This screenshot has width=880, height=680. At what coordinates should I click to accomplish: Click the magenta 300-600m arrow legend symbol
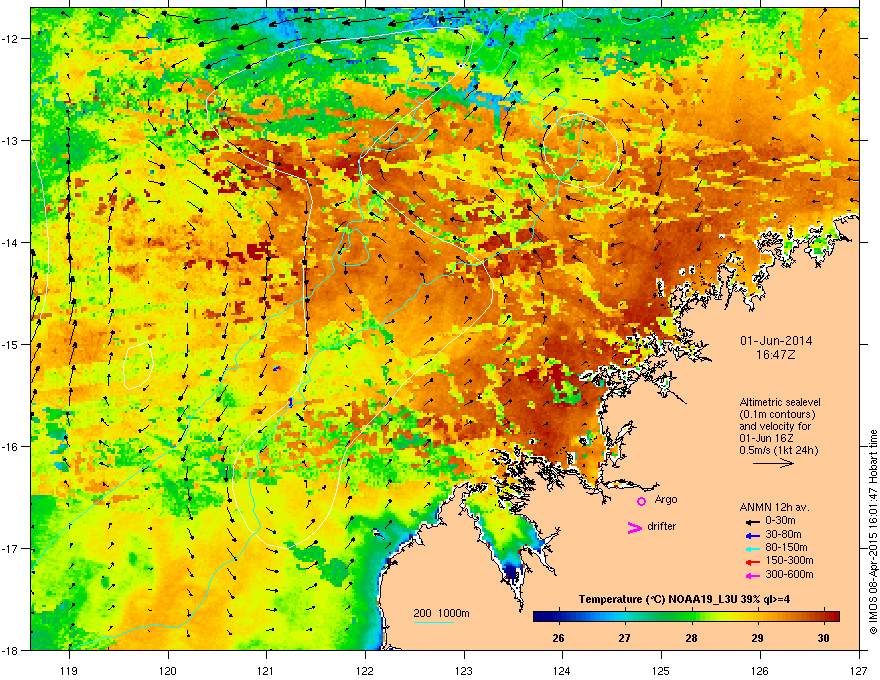752,575
